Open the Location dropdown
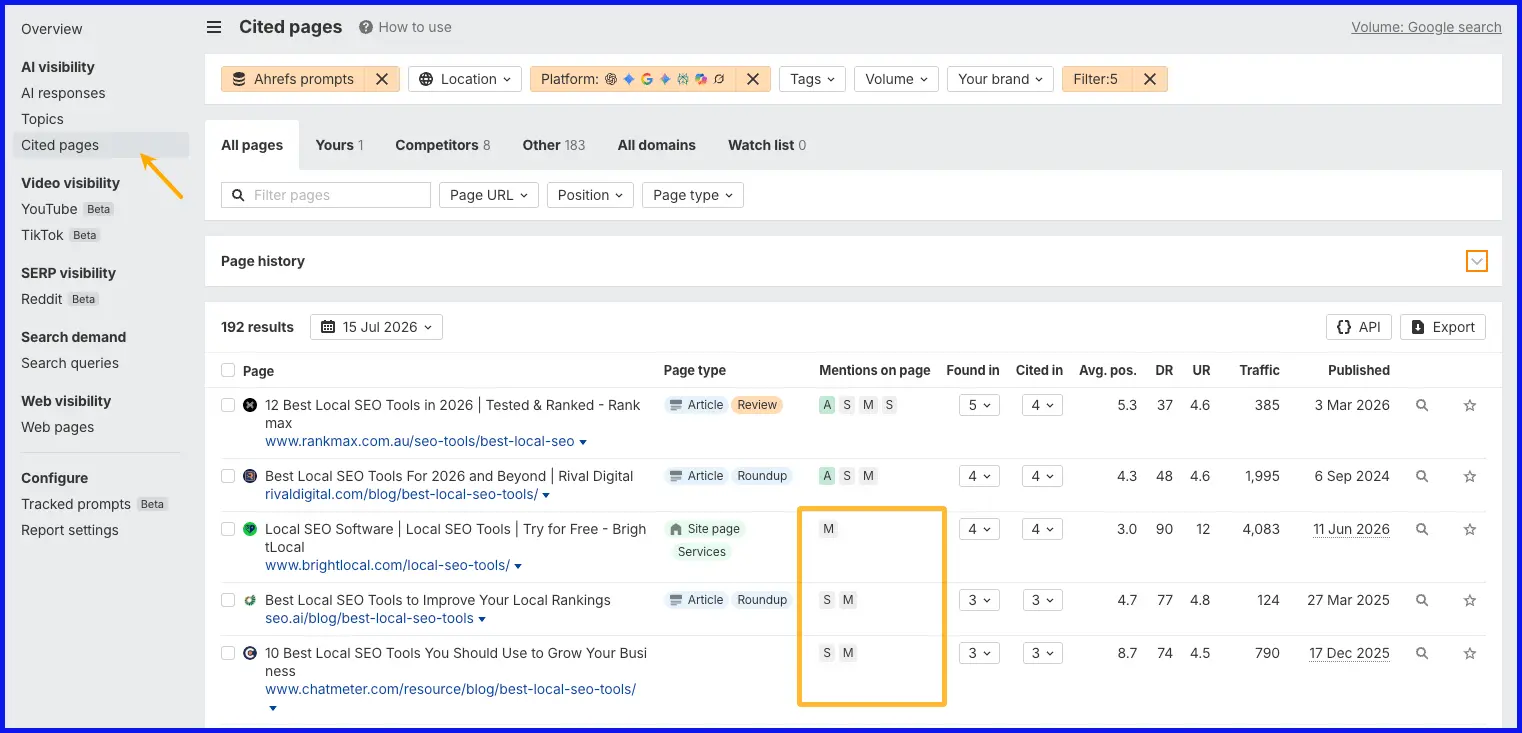The height and width of the screenshot is (733, 1522). 465,79
